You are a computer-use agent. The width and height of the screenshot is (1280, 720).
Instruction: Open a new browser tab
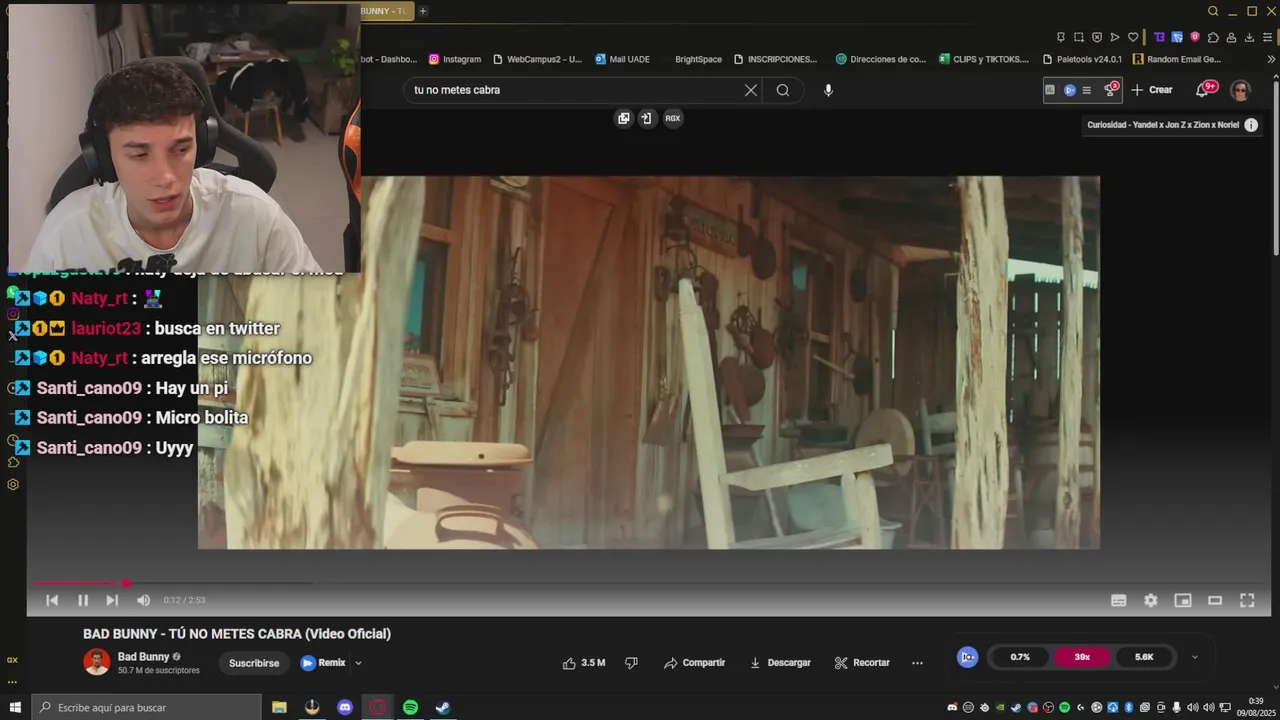[x=423, y=11]
